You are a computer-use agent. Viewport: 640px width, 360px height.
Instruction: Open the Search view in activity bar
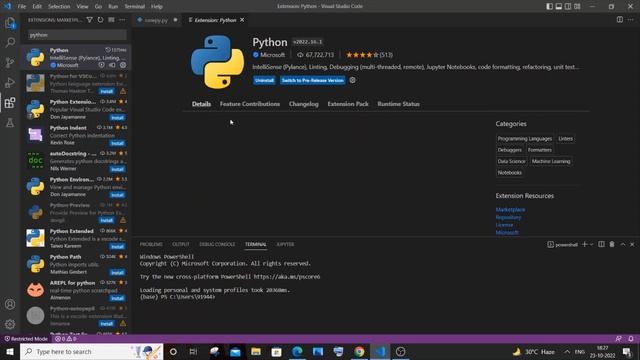(10, 42)
